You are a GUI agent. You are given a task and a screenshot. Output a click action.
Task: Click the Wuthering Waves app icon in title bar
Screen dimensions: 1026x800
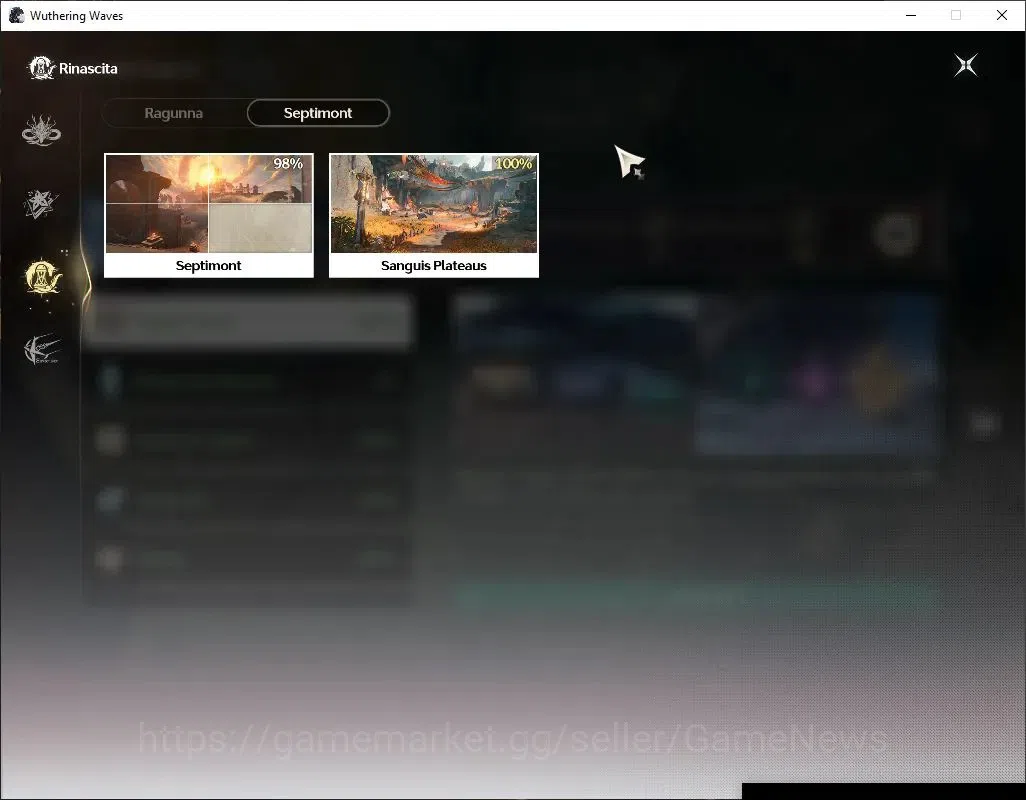(16, 15)
